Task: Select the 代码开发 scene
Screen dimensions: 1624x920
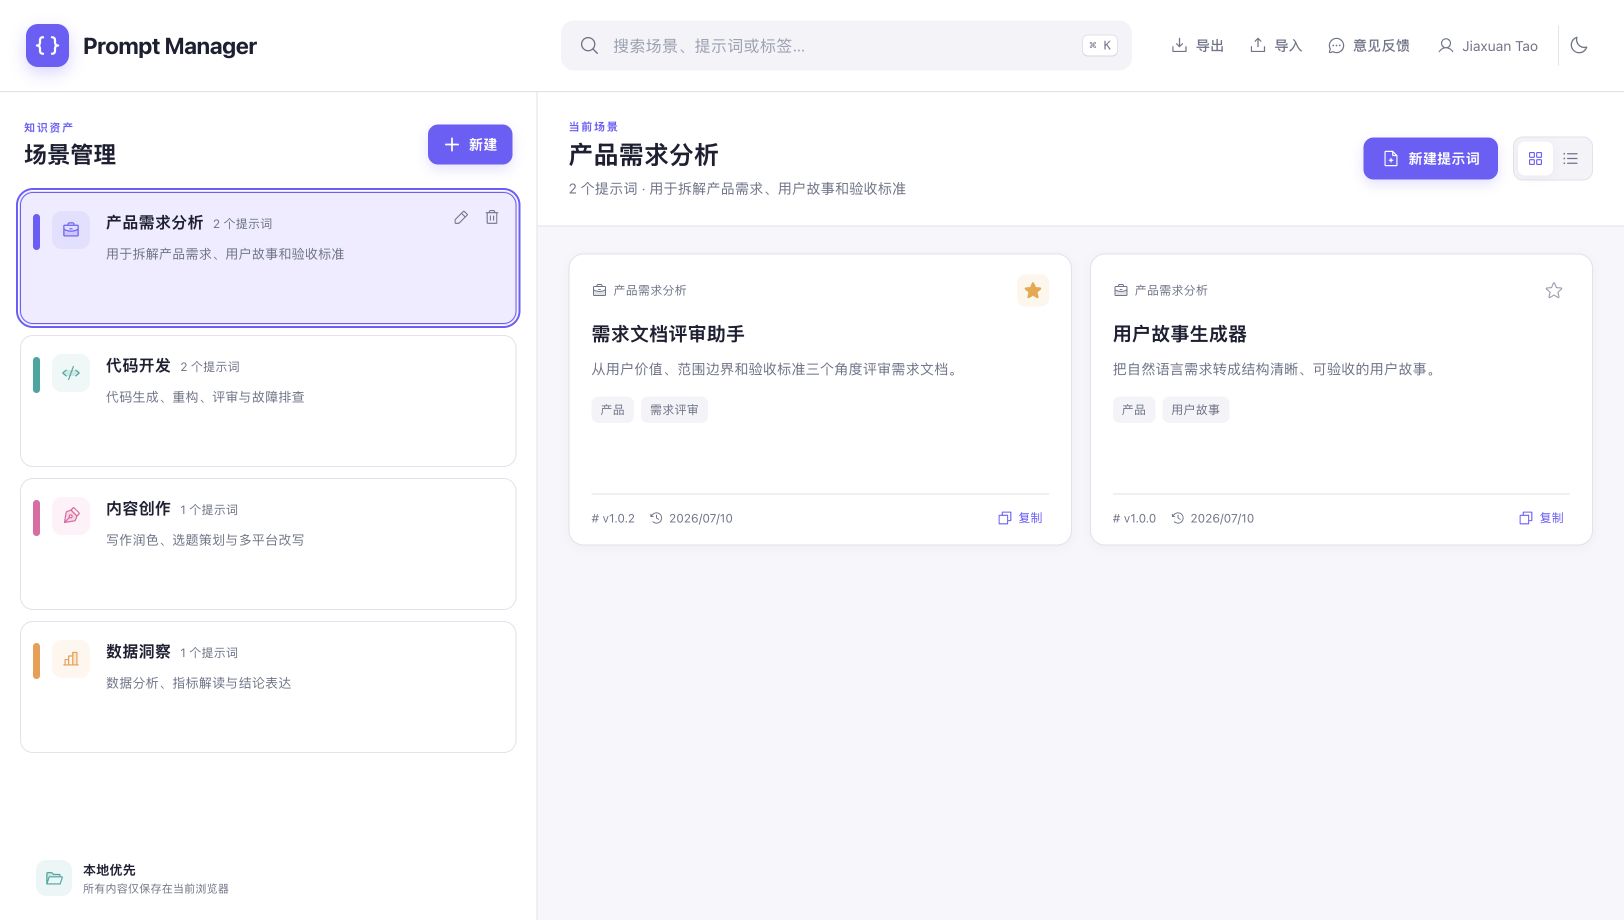Action: (268, 400)
